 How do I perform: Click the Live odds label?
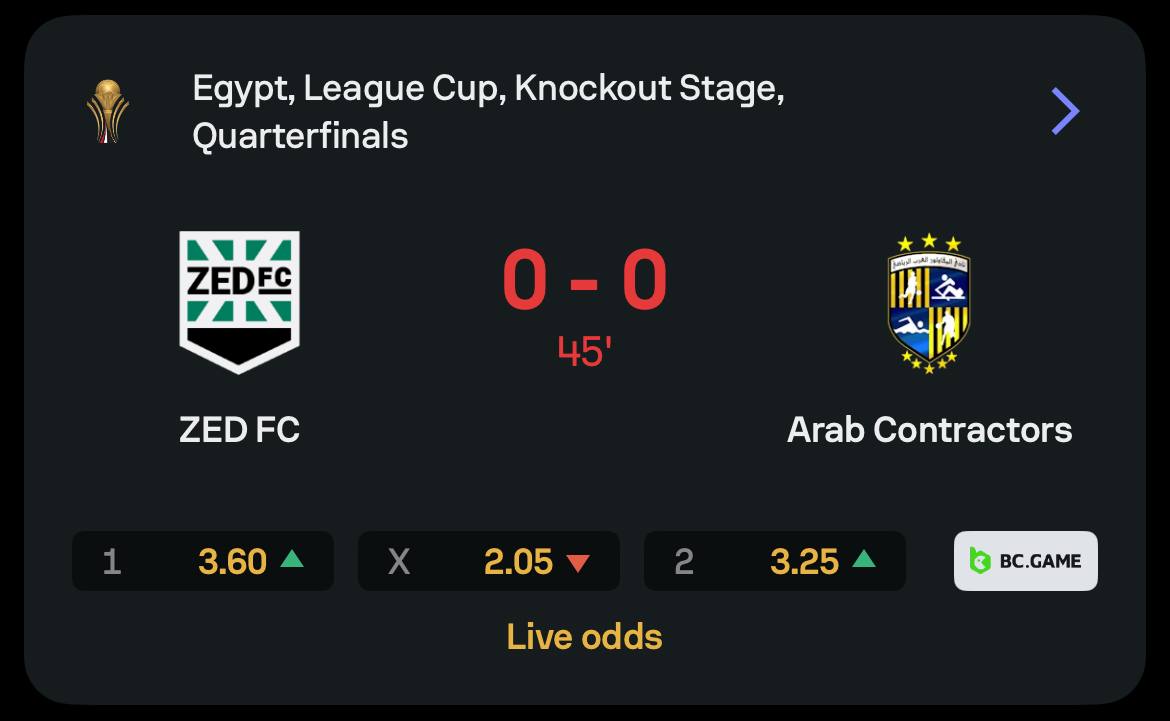[584, 637]
